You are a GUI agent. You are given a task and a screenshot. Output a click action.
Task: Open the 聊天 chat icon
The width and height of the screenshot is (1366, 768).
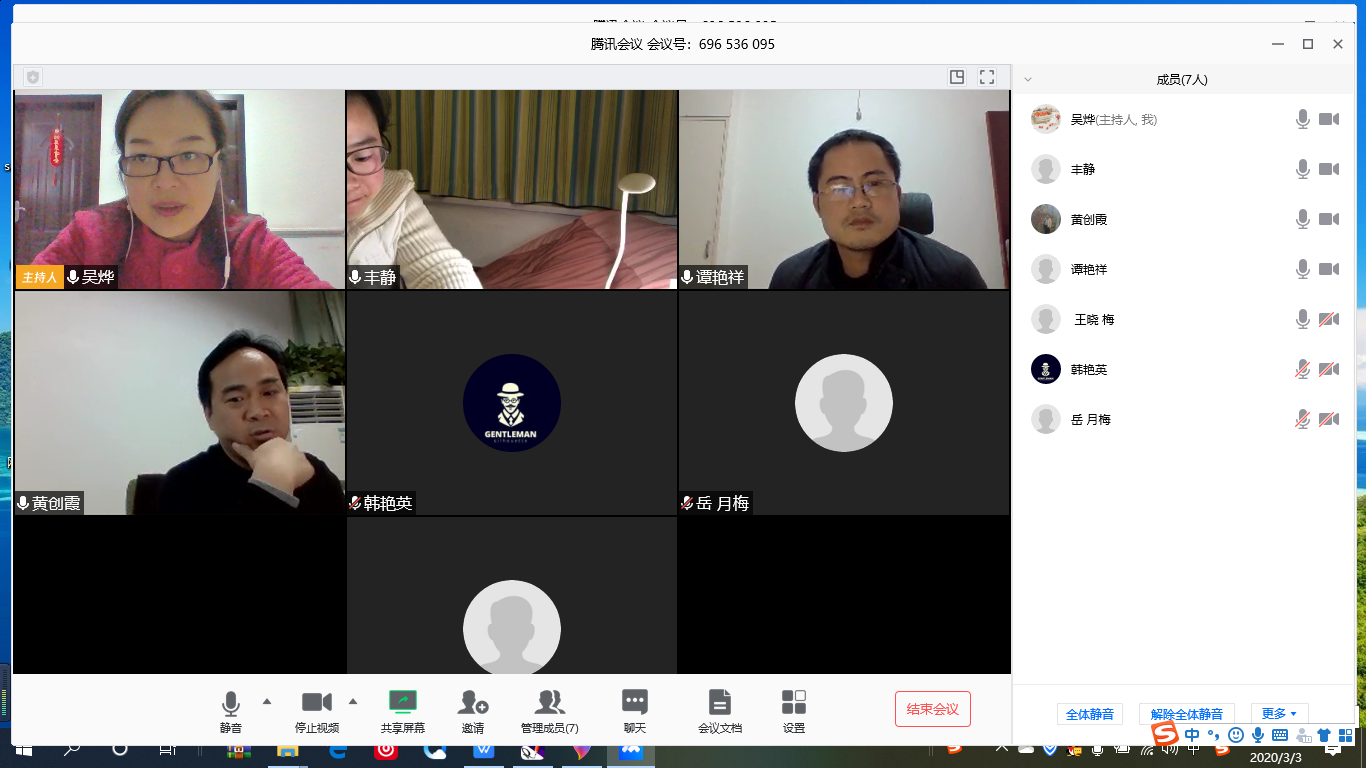634,703
